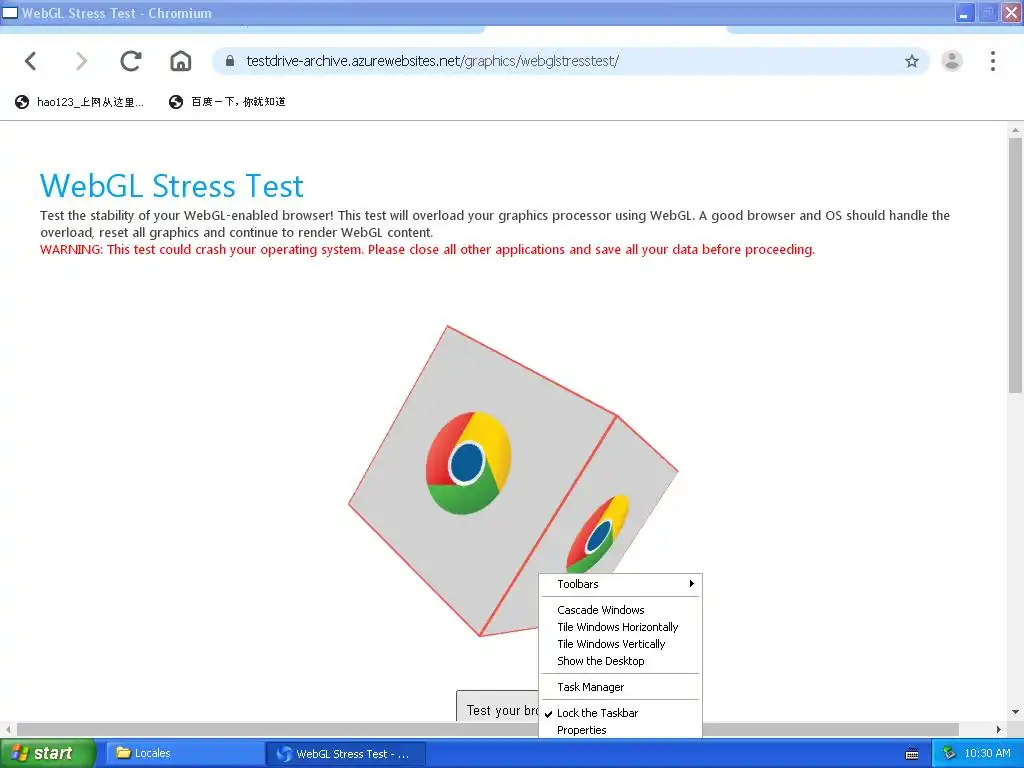Minimize the Chromium window
Viewport: 1024px width, 768px height.
coord(964,13)
